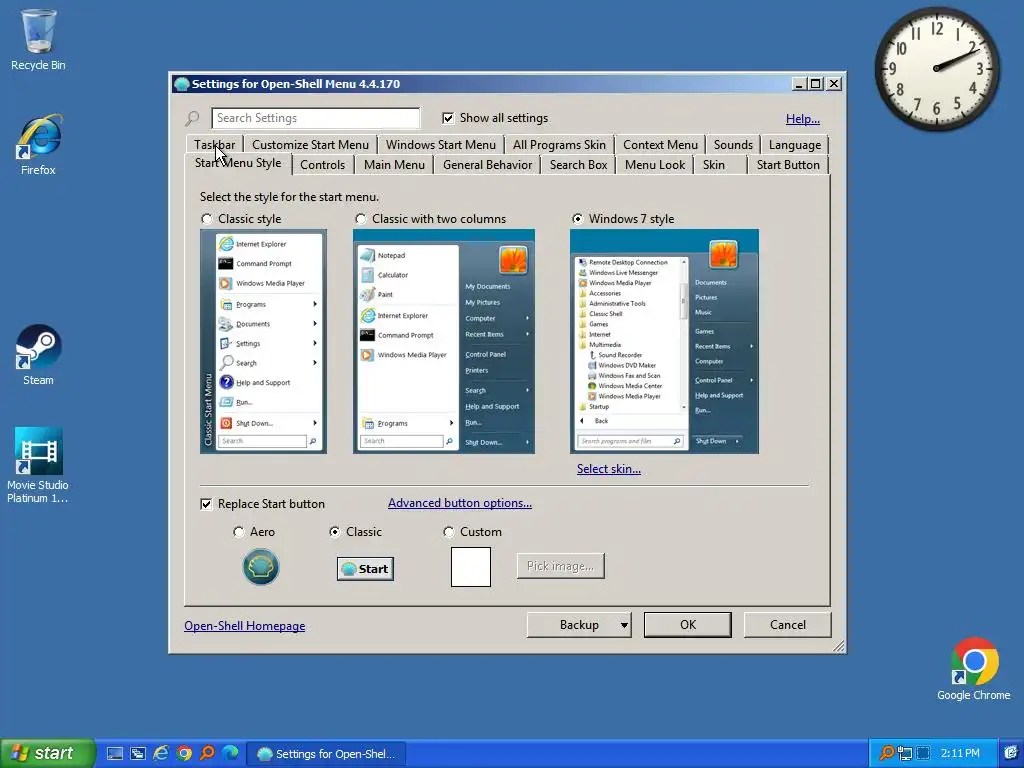Visit the Open-Shell Homepage link
Screen dimensions: 1024x768
pos(245,626)
